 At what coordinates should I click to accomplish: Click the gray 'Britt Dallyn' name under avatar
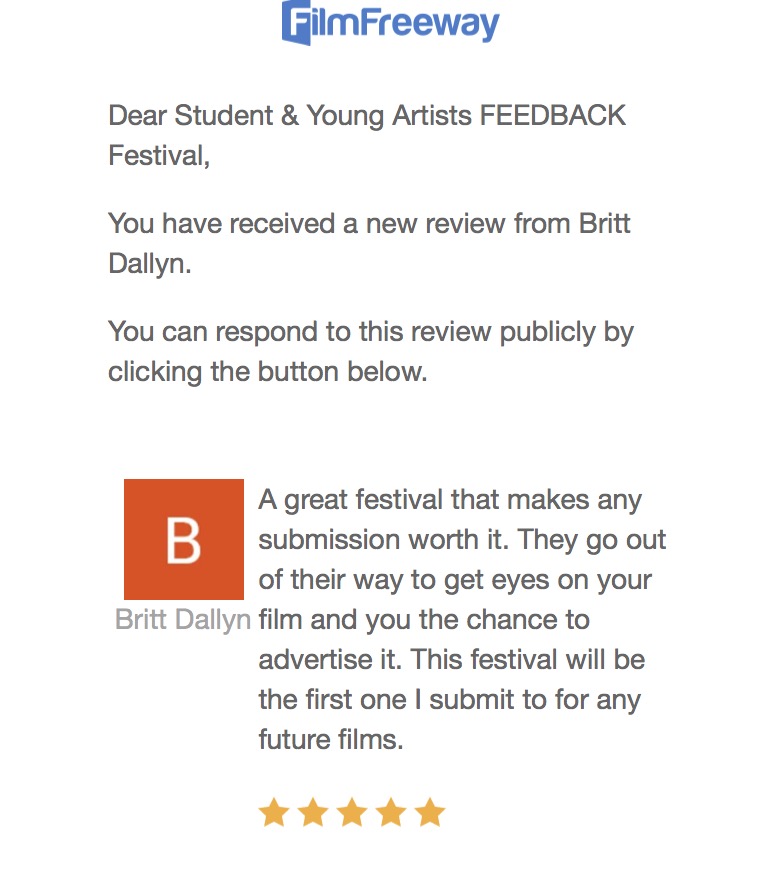183,620
